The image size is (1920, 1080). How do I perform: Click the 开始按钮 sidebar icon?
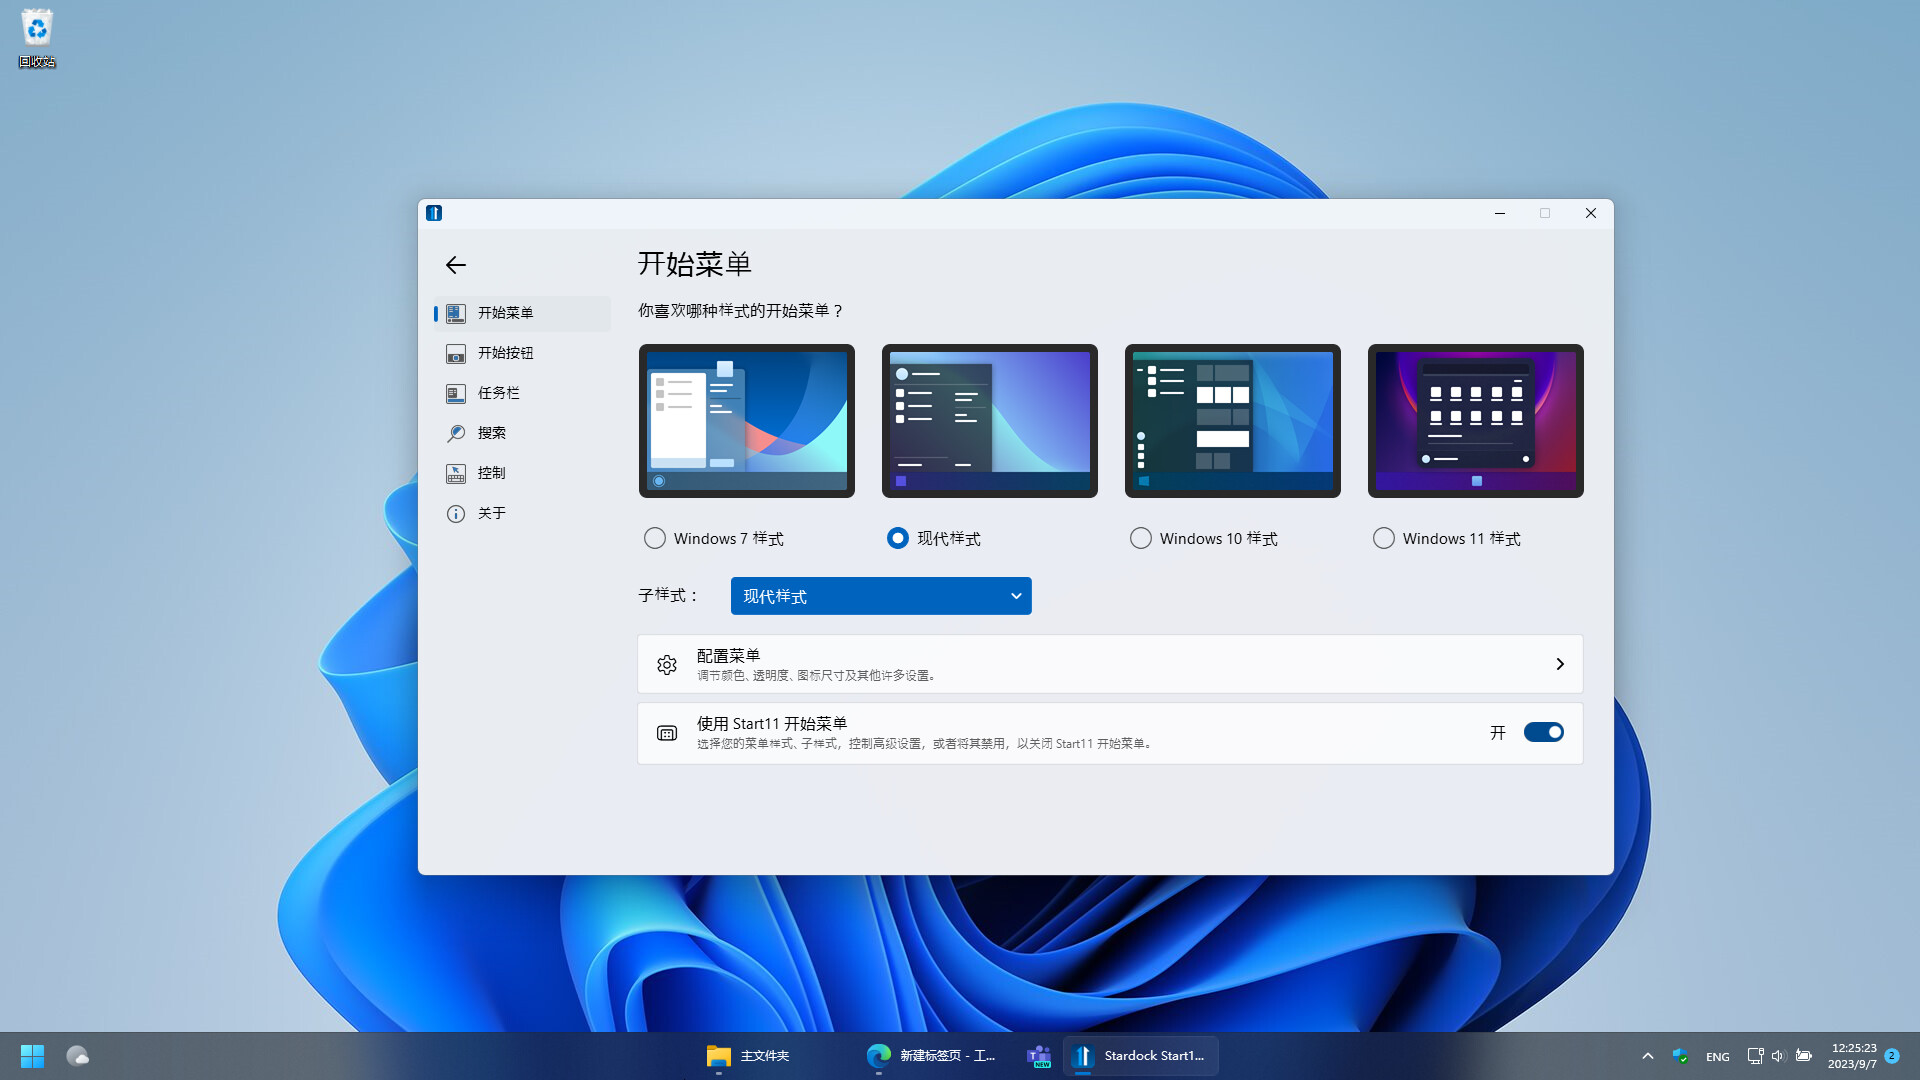(456, 354)
